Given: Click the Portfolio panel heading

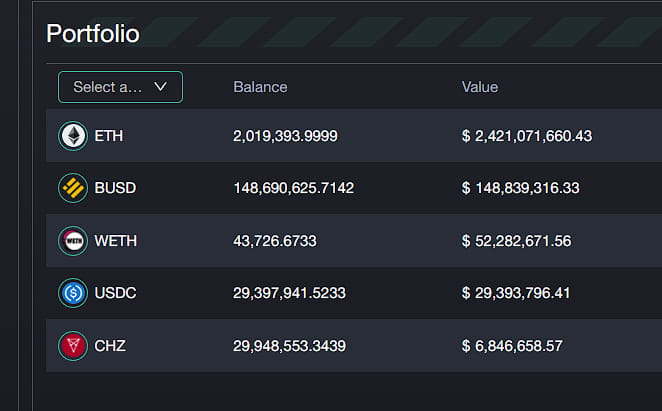Looking at the screenshot, I should (x=93, y=33).
